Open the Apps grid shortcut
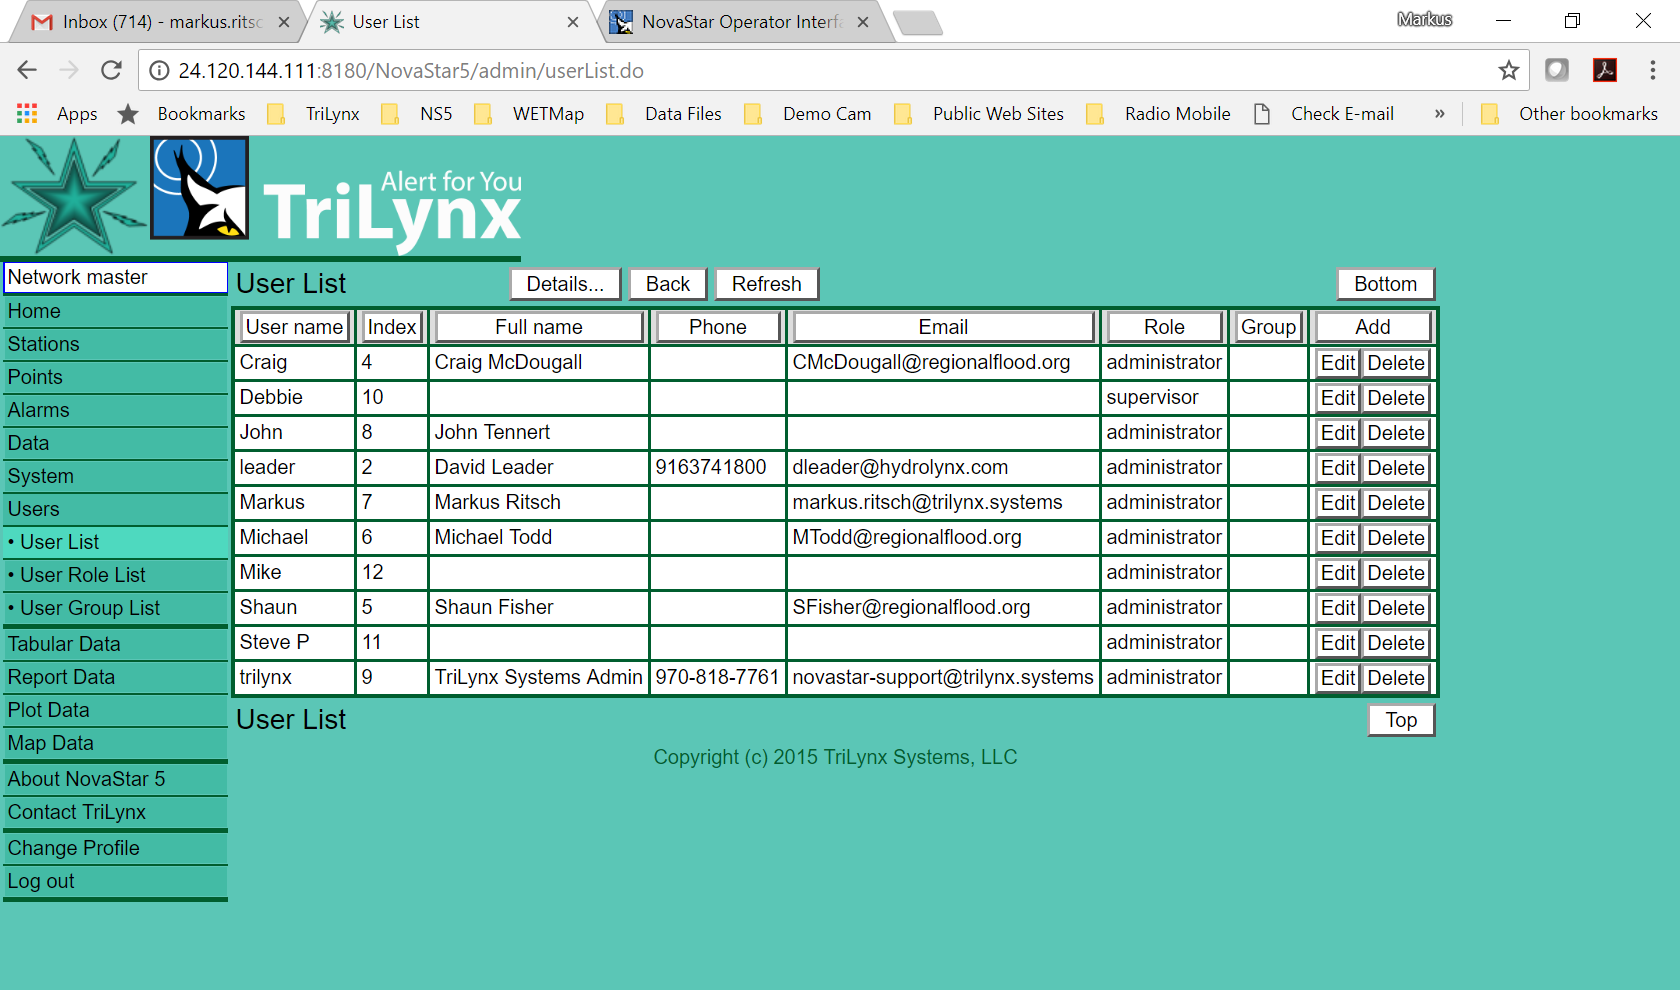 click(x=28, y=114)
